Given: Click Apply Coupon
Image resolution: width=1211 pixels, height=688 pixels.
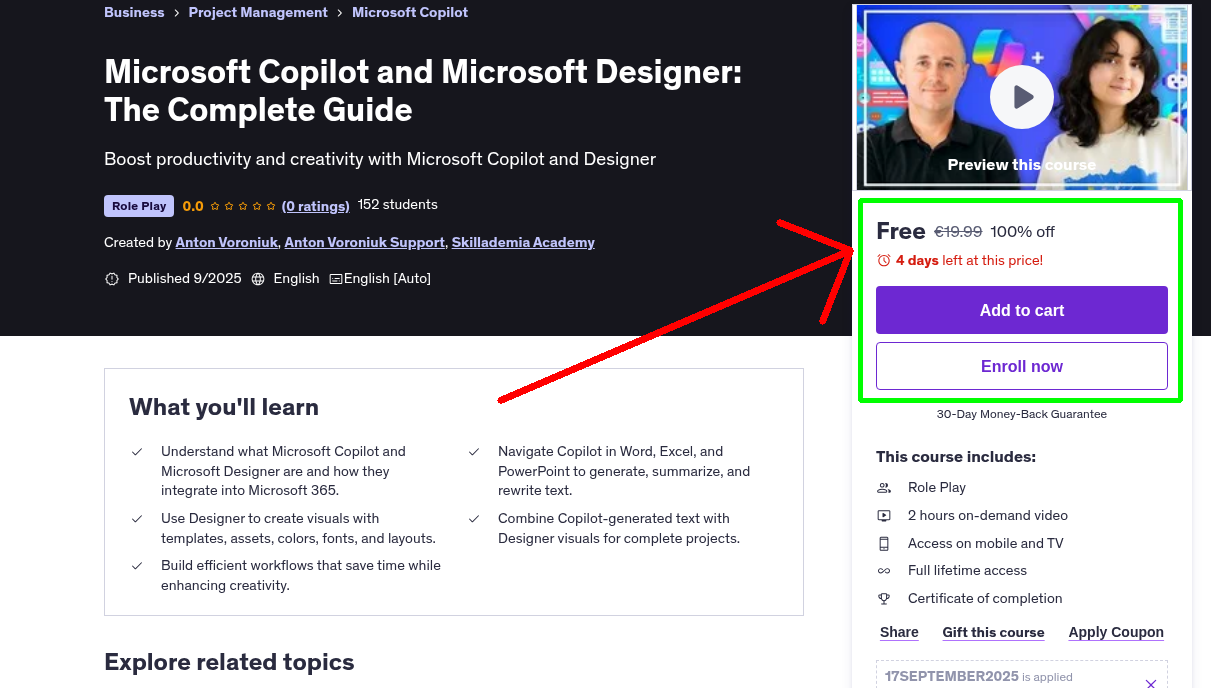Looking at the screenshot, I should coord(1116,632).
